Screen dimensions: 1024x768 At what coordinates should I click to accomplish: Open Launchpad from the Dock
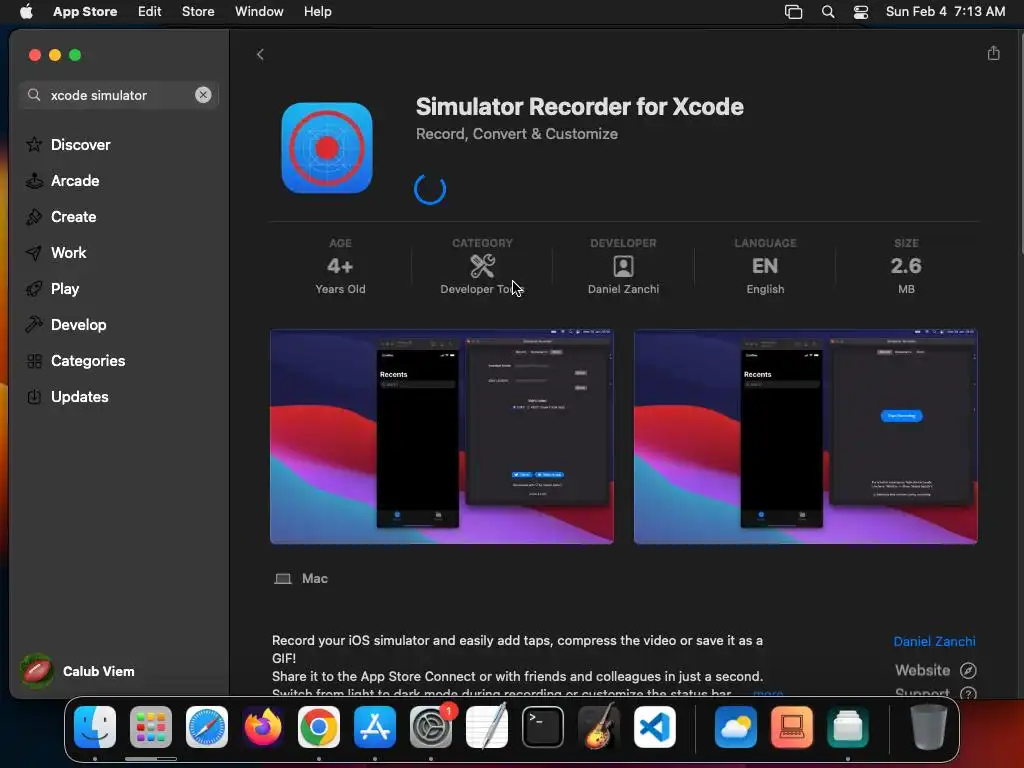pos(151,726)
